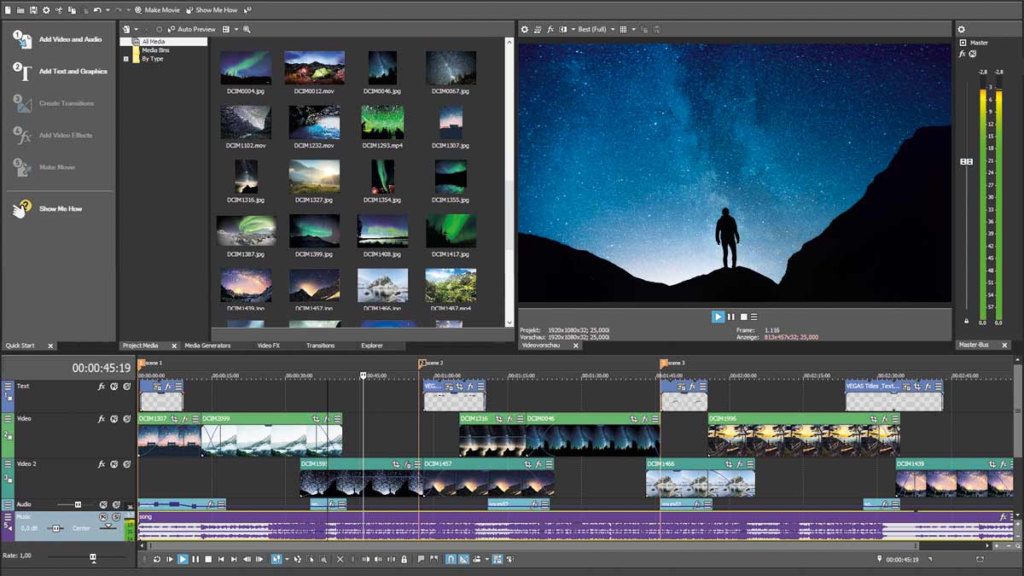Viewport: 1024px width, 576px height.
Task: Mute the Video 2 track
Action: click(x=114, y=465)
